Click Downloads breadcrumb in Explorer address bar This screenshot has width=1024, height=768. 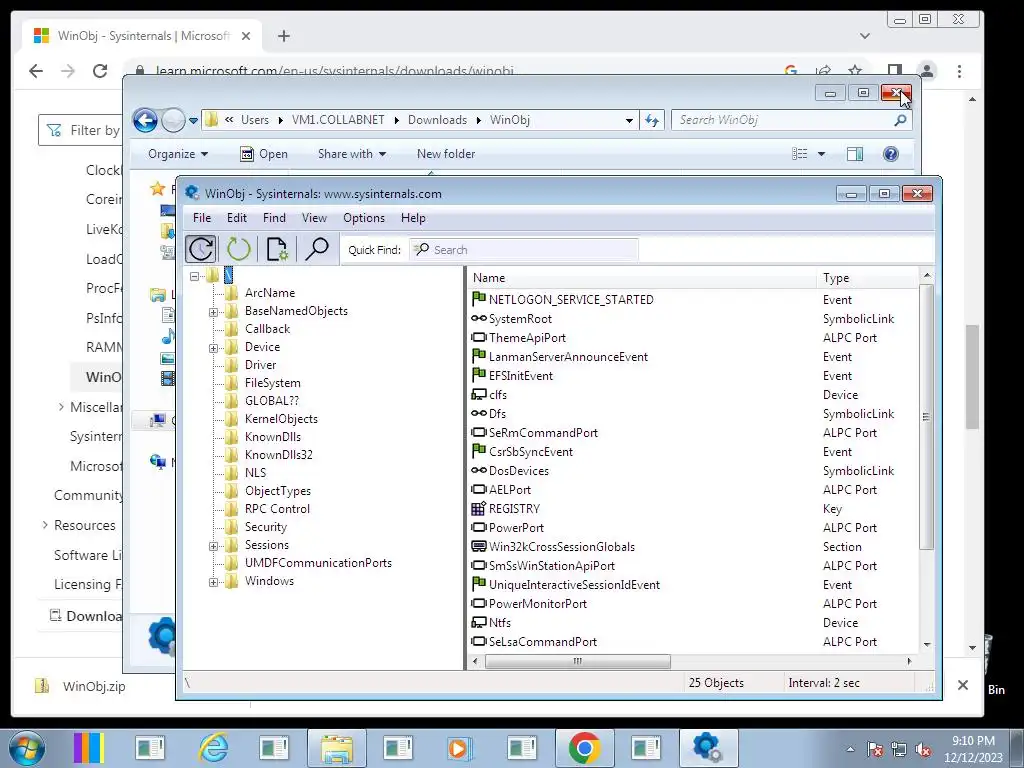coord(437,120)
